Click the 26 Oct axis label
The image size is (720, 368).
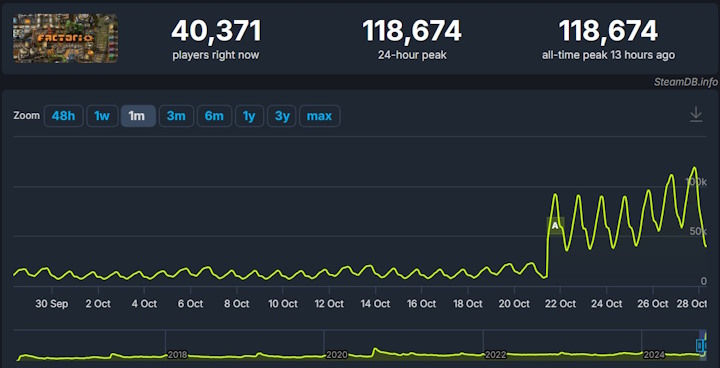coord(652,304)
